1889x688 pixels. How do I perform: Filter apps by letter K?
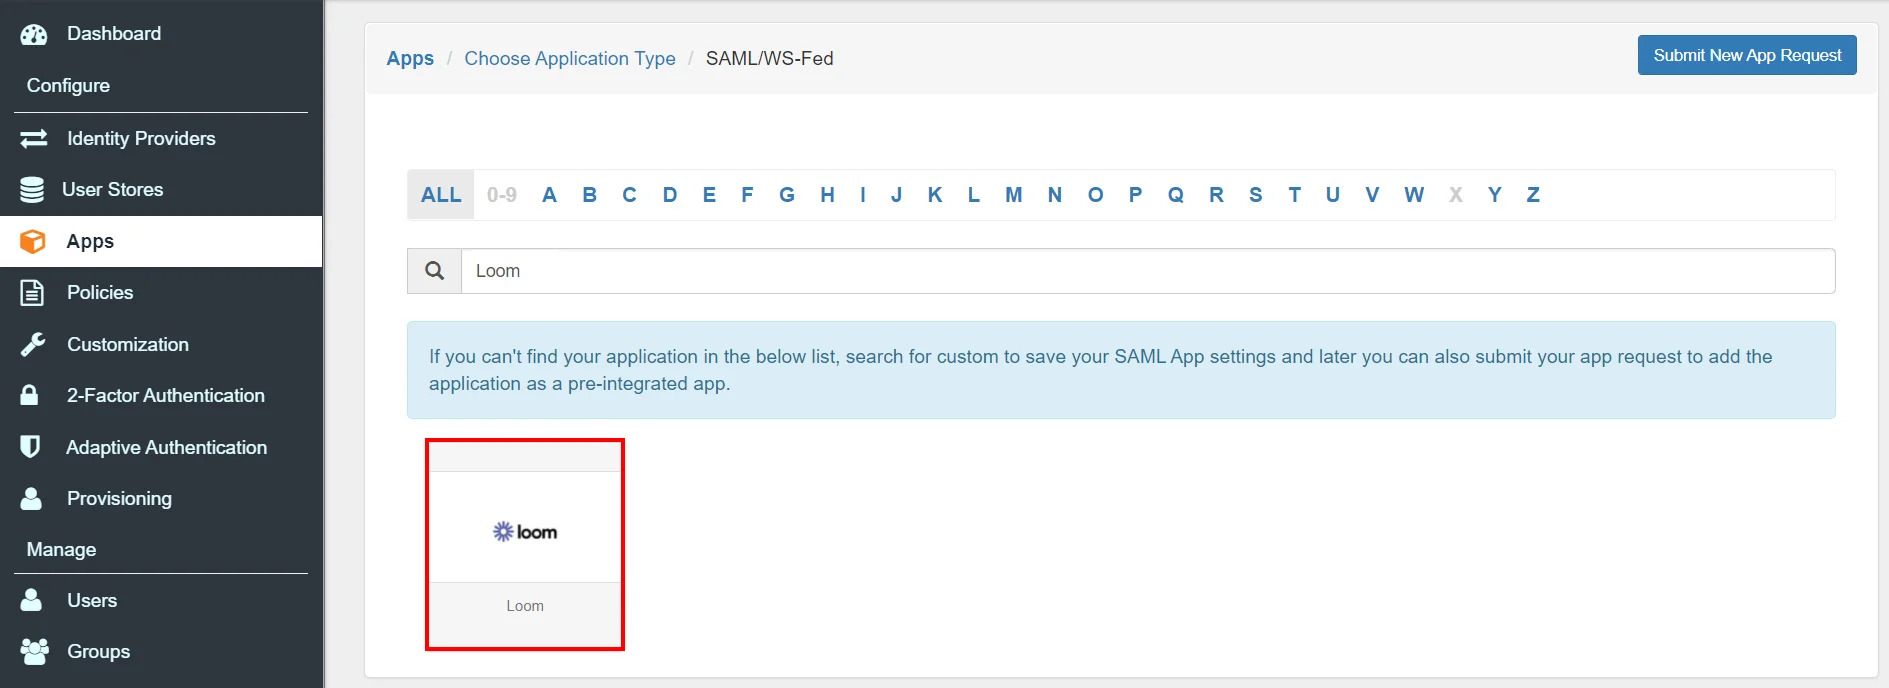tap(935, 195)
